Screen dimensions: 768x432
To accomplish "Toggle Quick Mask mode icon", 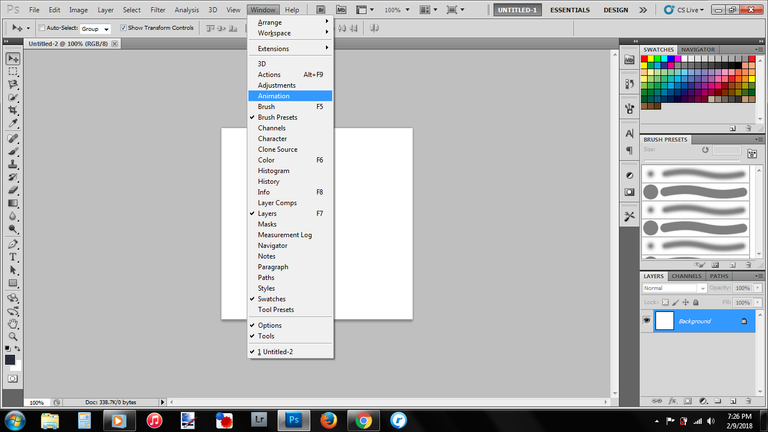I will point(13,379).
